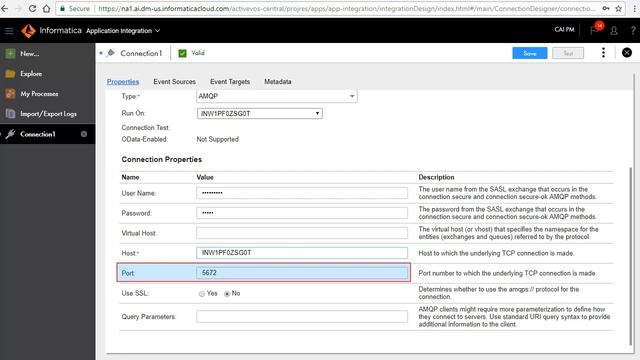Switch to the Properties tab
640x360 pixels.
(123, 82)
